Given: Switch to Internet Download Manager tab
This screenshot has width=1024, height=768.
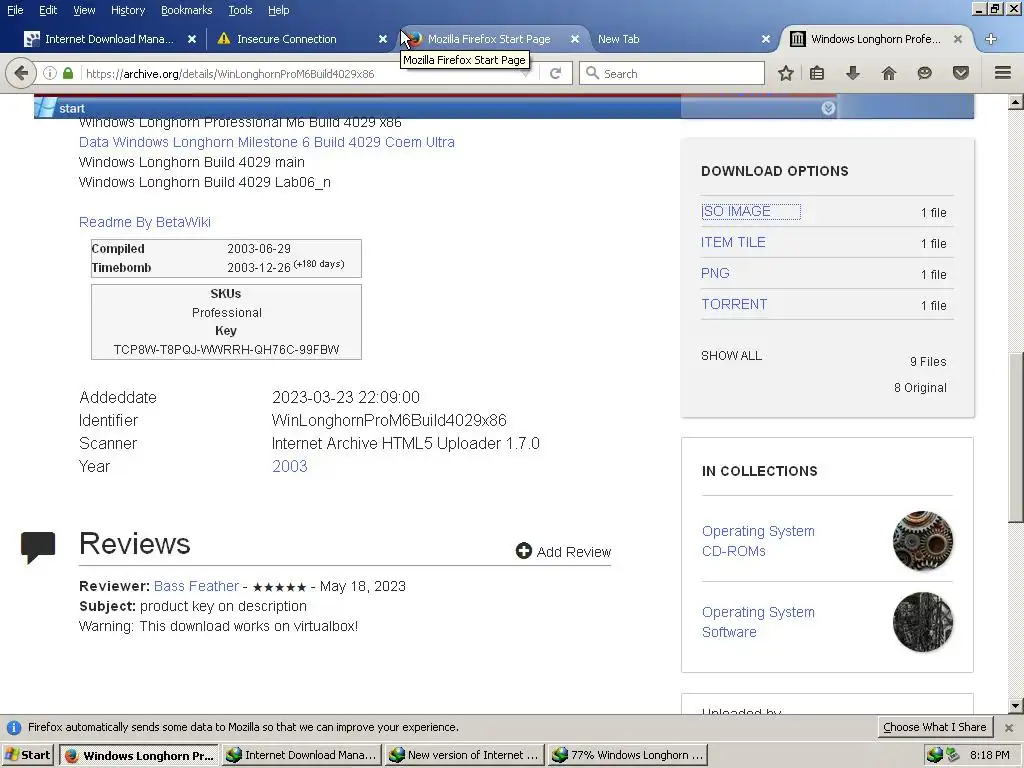Looking at the screenshot, I should pyautogui.click(x=109, y=39).
